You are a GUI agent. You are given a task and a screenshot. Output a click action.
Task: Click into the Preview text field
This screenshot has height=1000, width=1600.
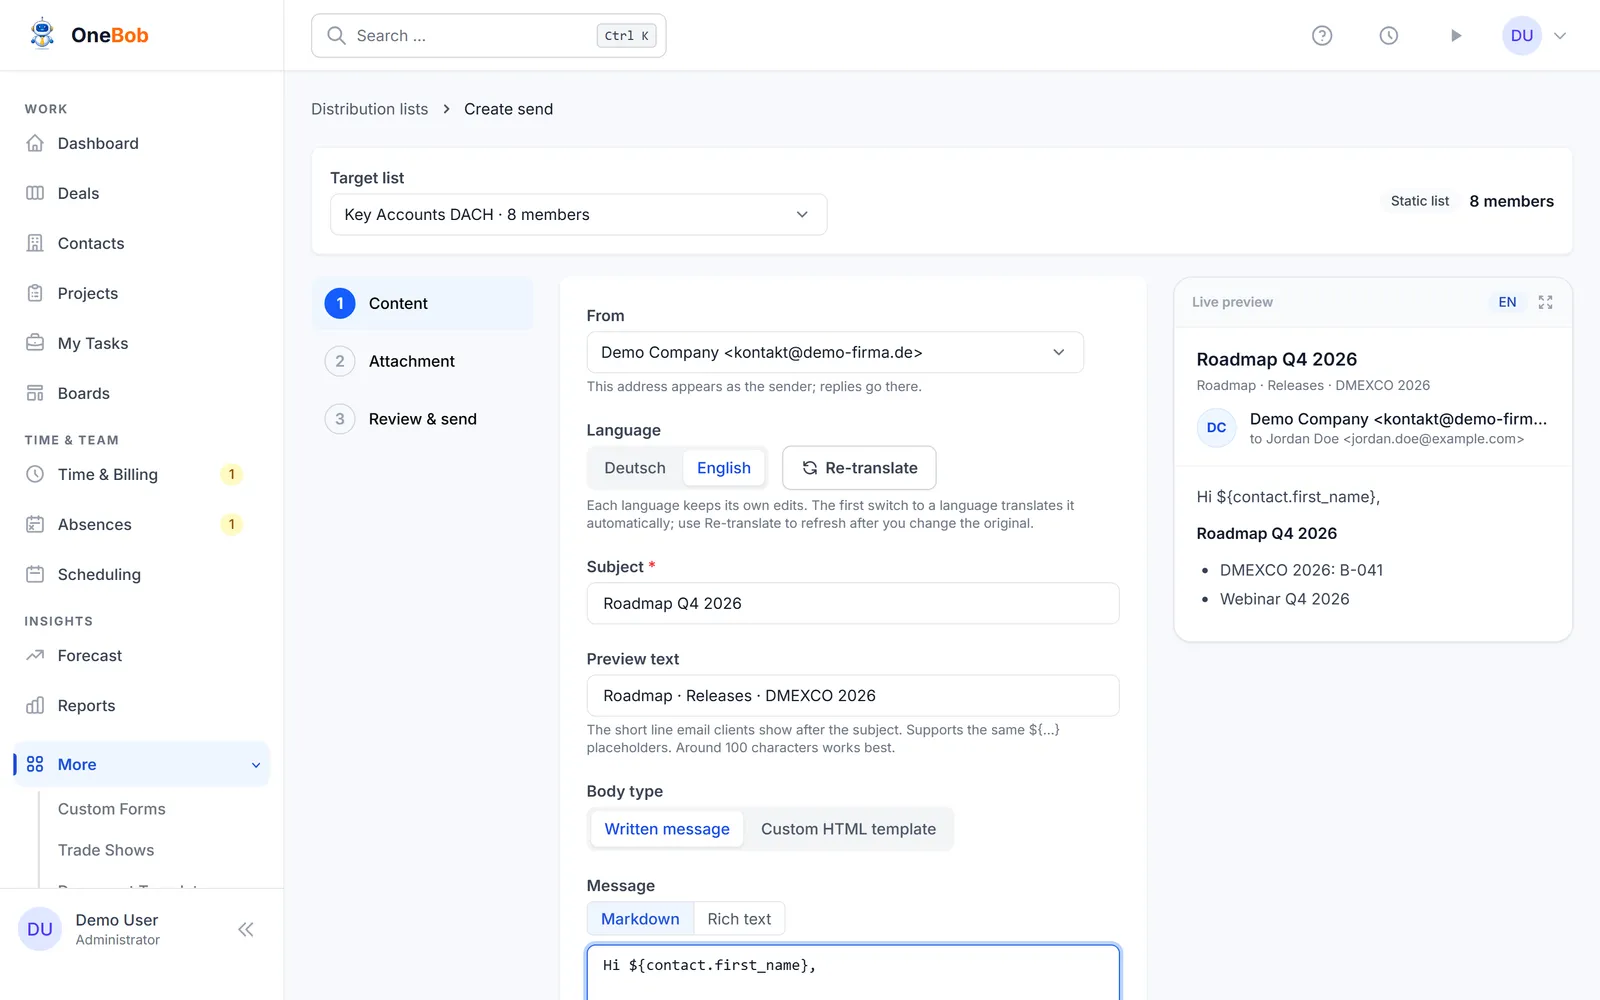click(x=853, y=695)
